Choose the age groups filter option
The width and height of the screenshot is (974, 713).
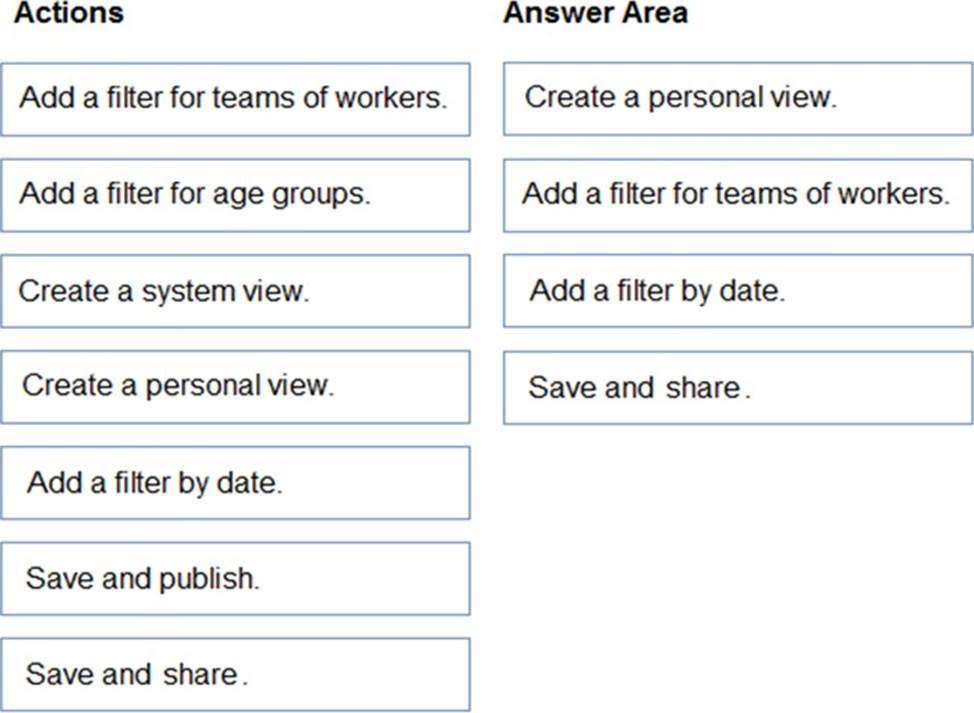click(235, 196)
